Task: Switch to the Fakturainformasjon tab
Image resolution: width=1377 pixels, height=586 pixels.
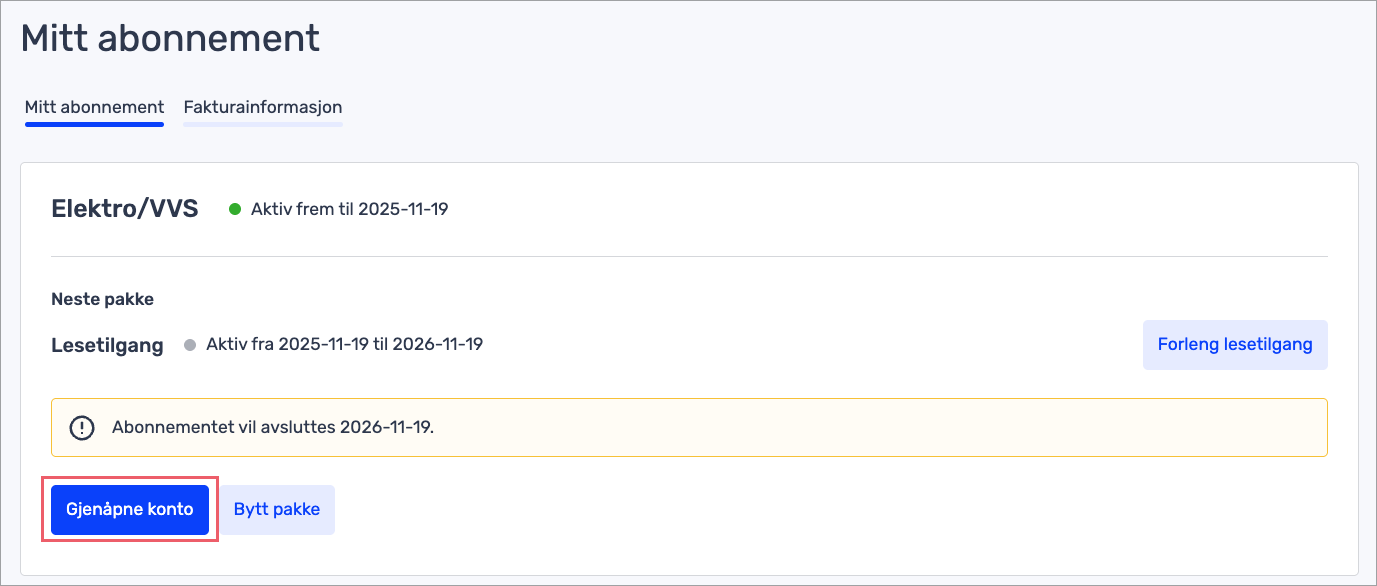Action: 263,107
